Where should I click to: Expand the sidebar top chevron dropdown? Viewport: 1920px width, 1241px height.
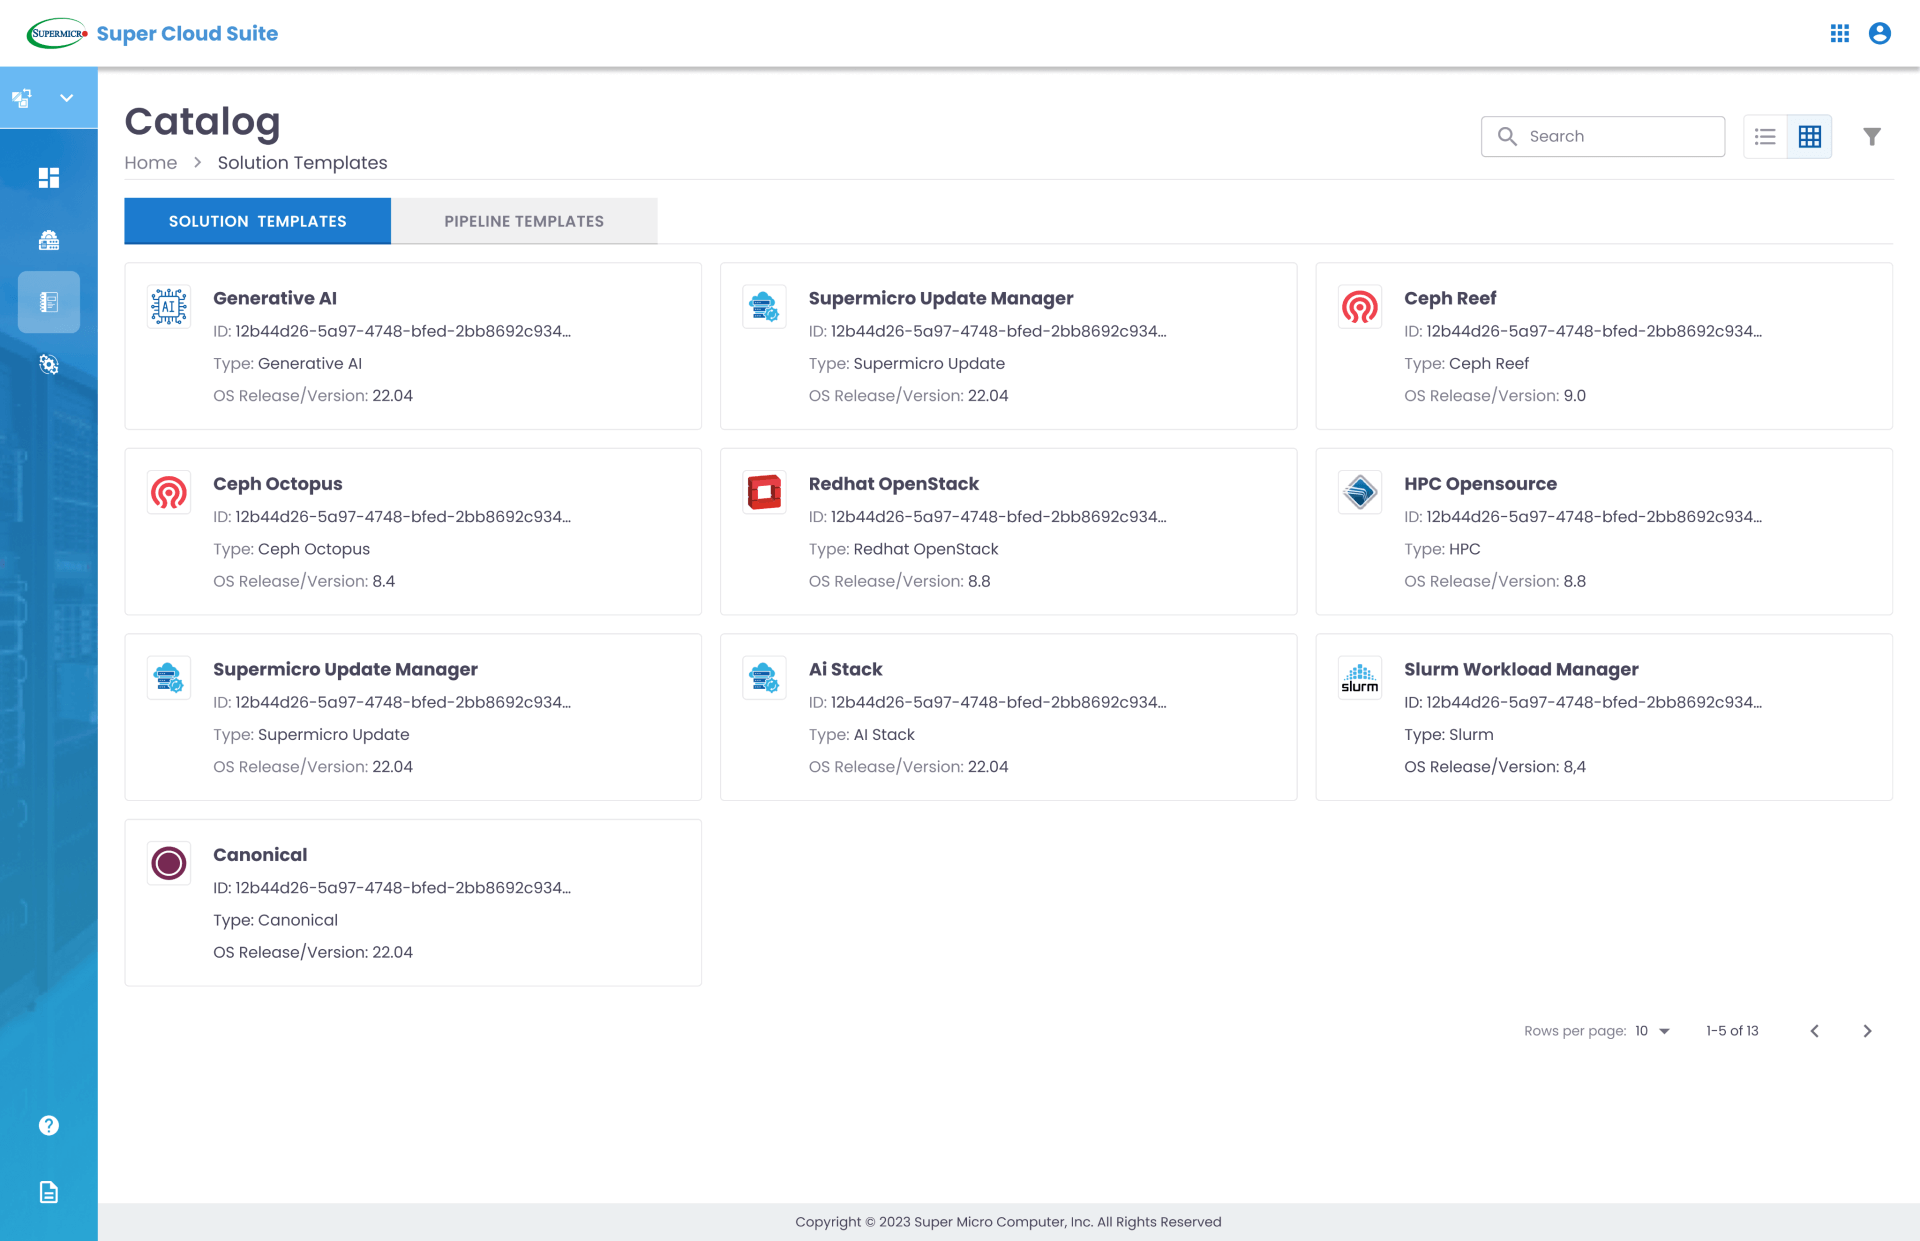click(x=67, y=98)
